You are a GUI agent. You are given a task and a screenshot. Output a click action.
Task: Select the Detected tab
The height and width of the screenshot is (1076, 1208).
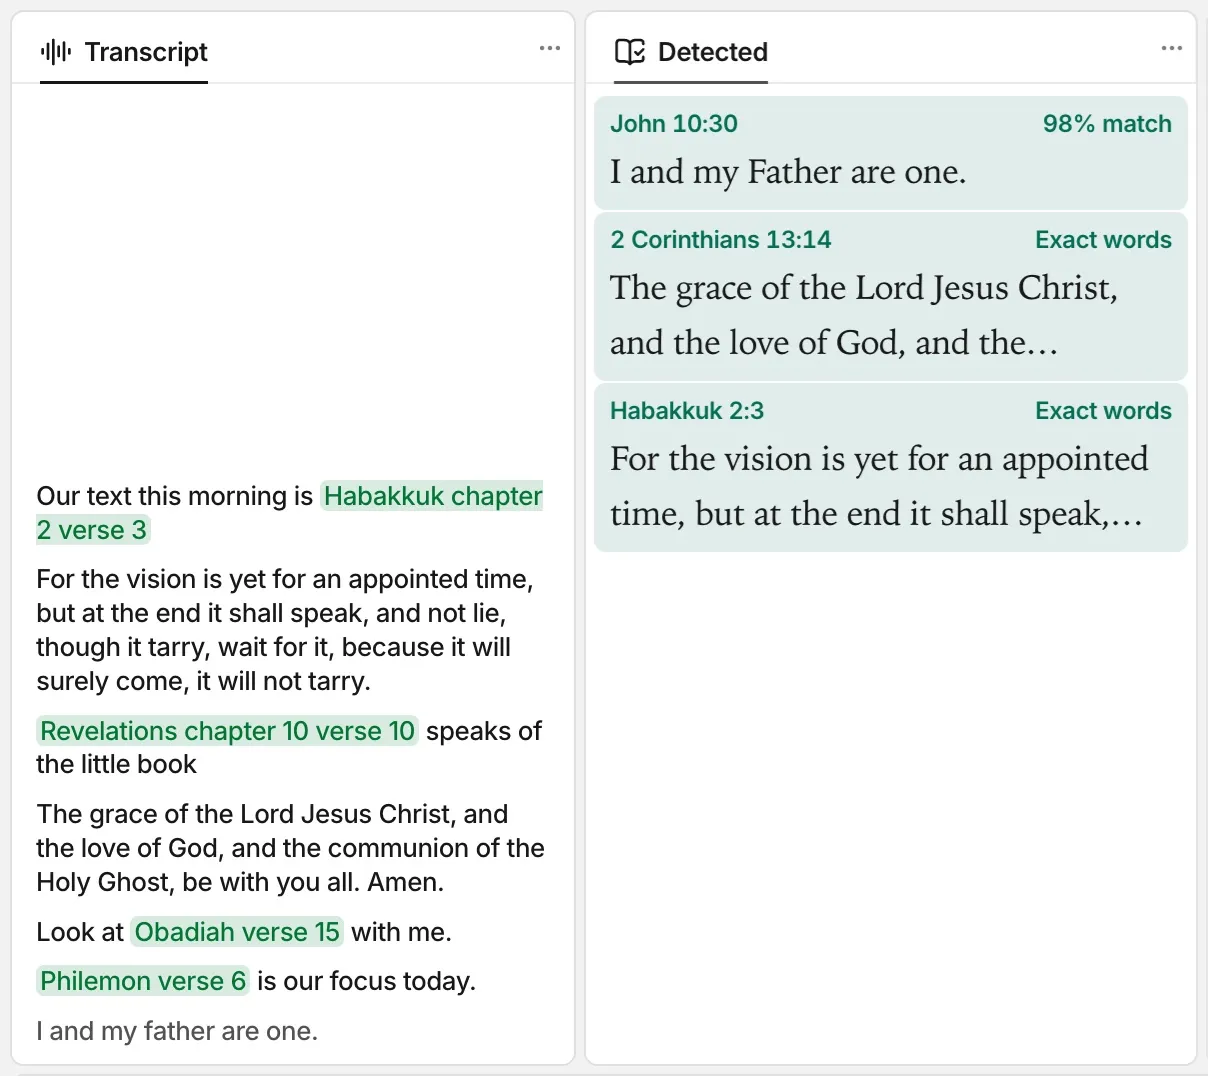(x=691, y=52)
